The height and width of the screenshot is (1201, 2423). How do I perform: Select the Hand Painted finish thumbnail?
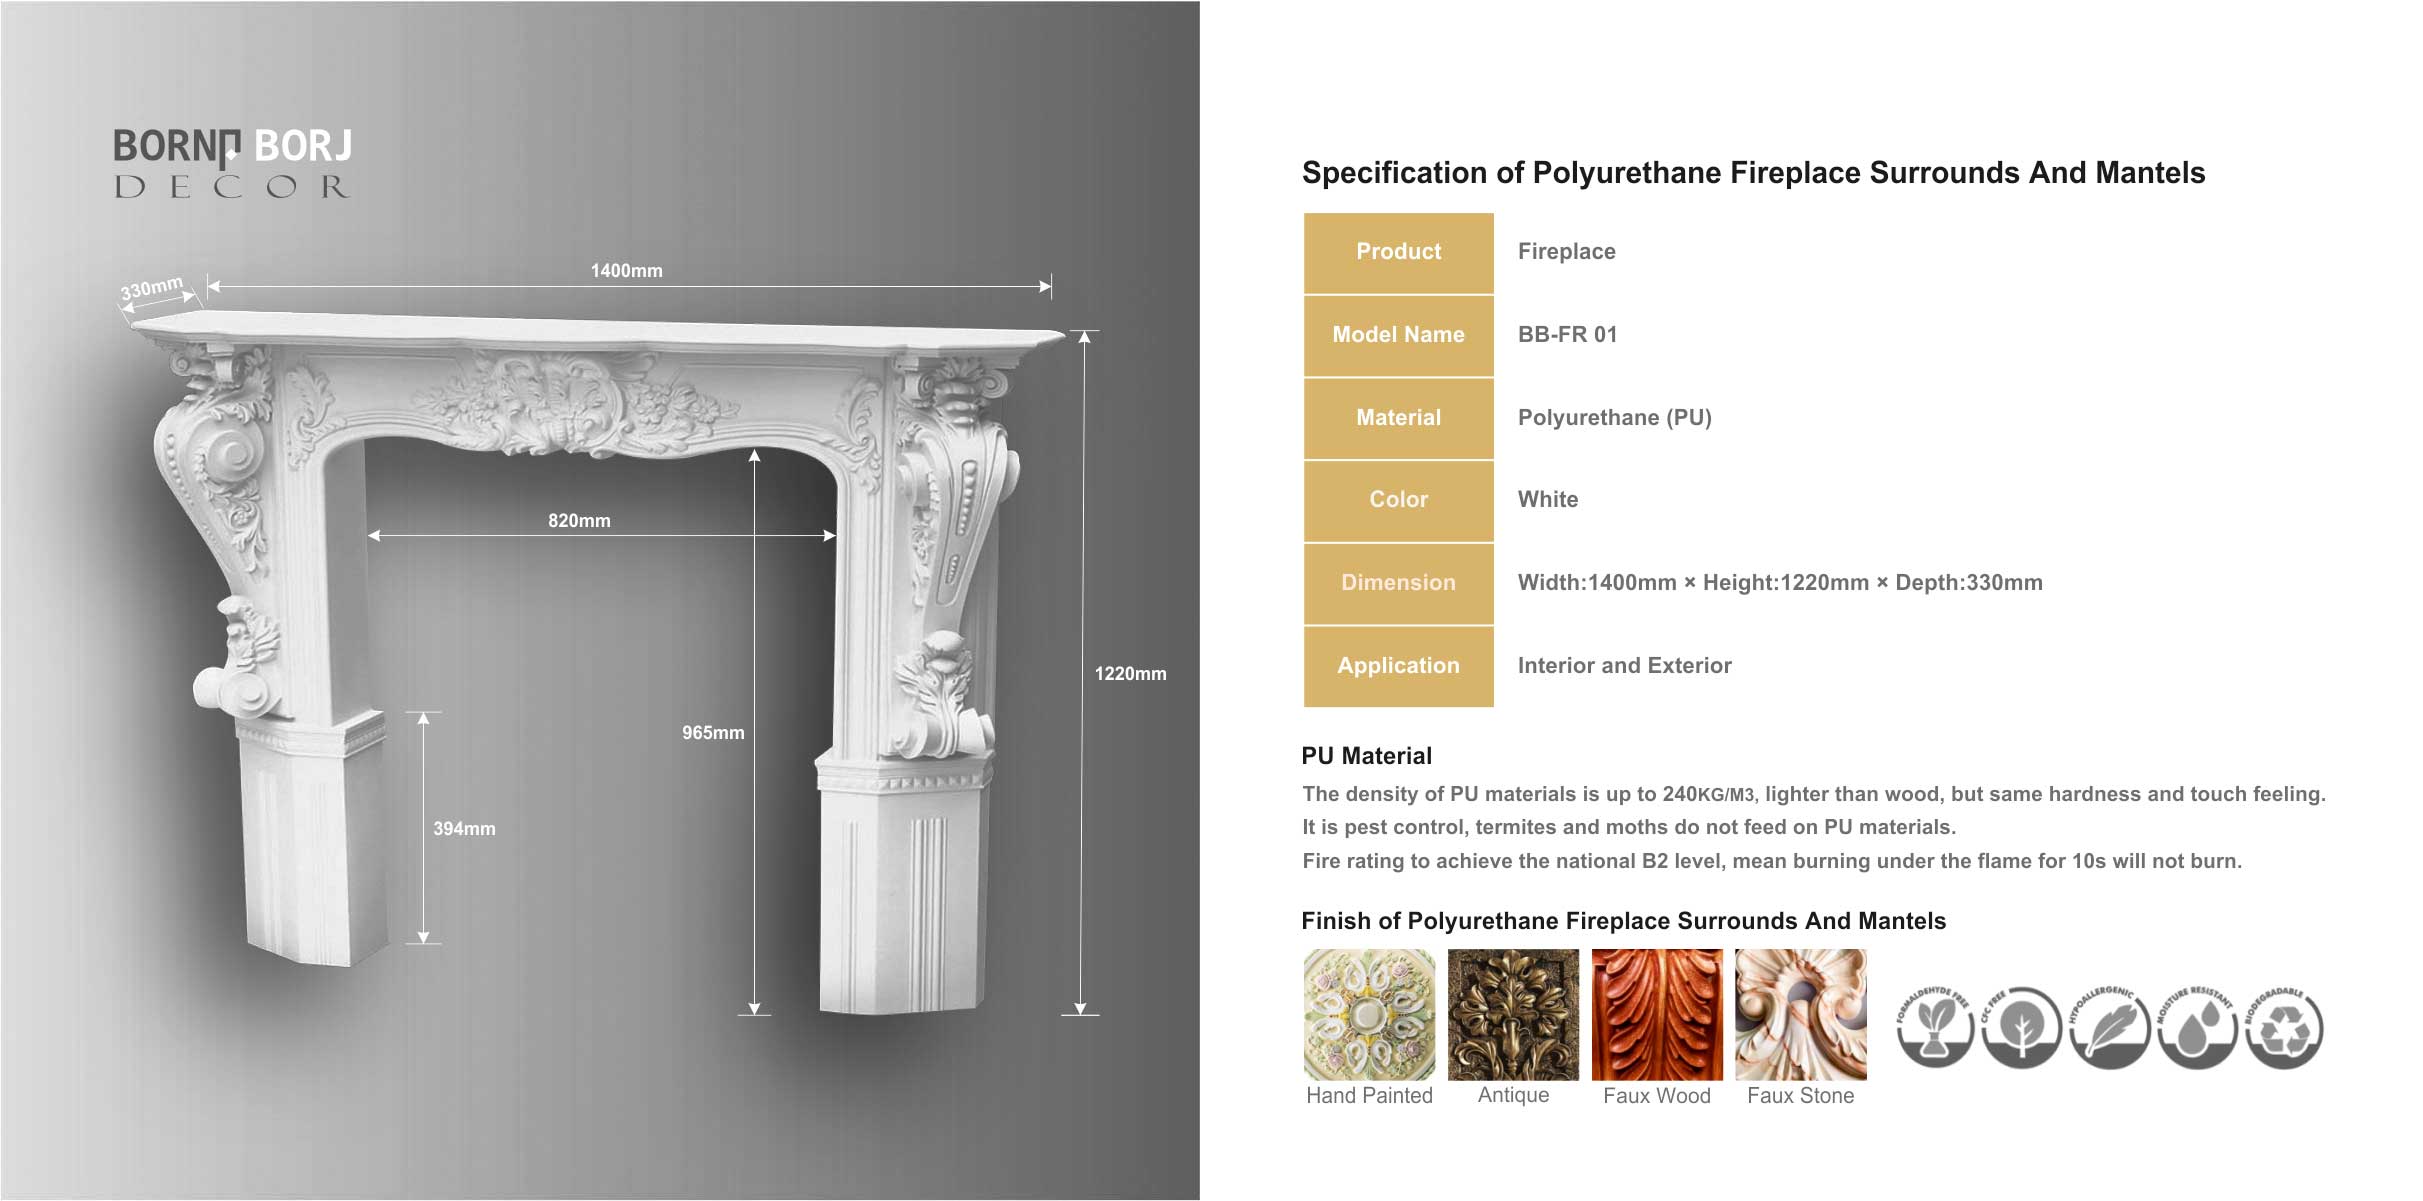click(x=1369, y=1014)
